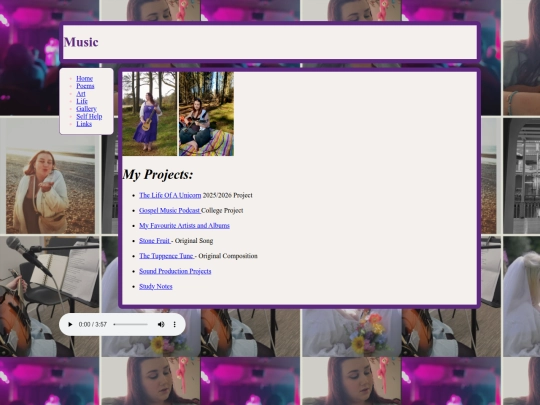This screenshot has width=540, height=405.
Task: Go to the Poems page
Action: [85, 86]
